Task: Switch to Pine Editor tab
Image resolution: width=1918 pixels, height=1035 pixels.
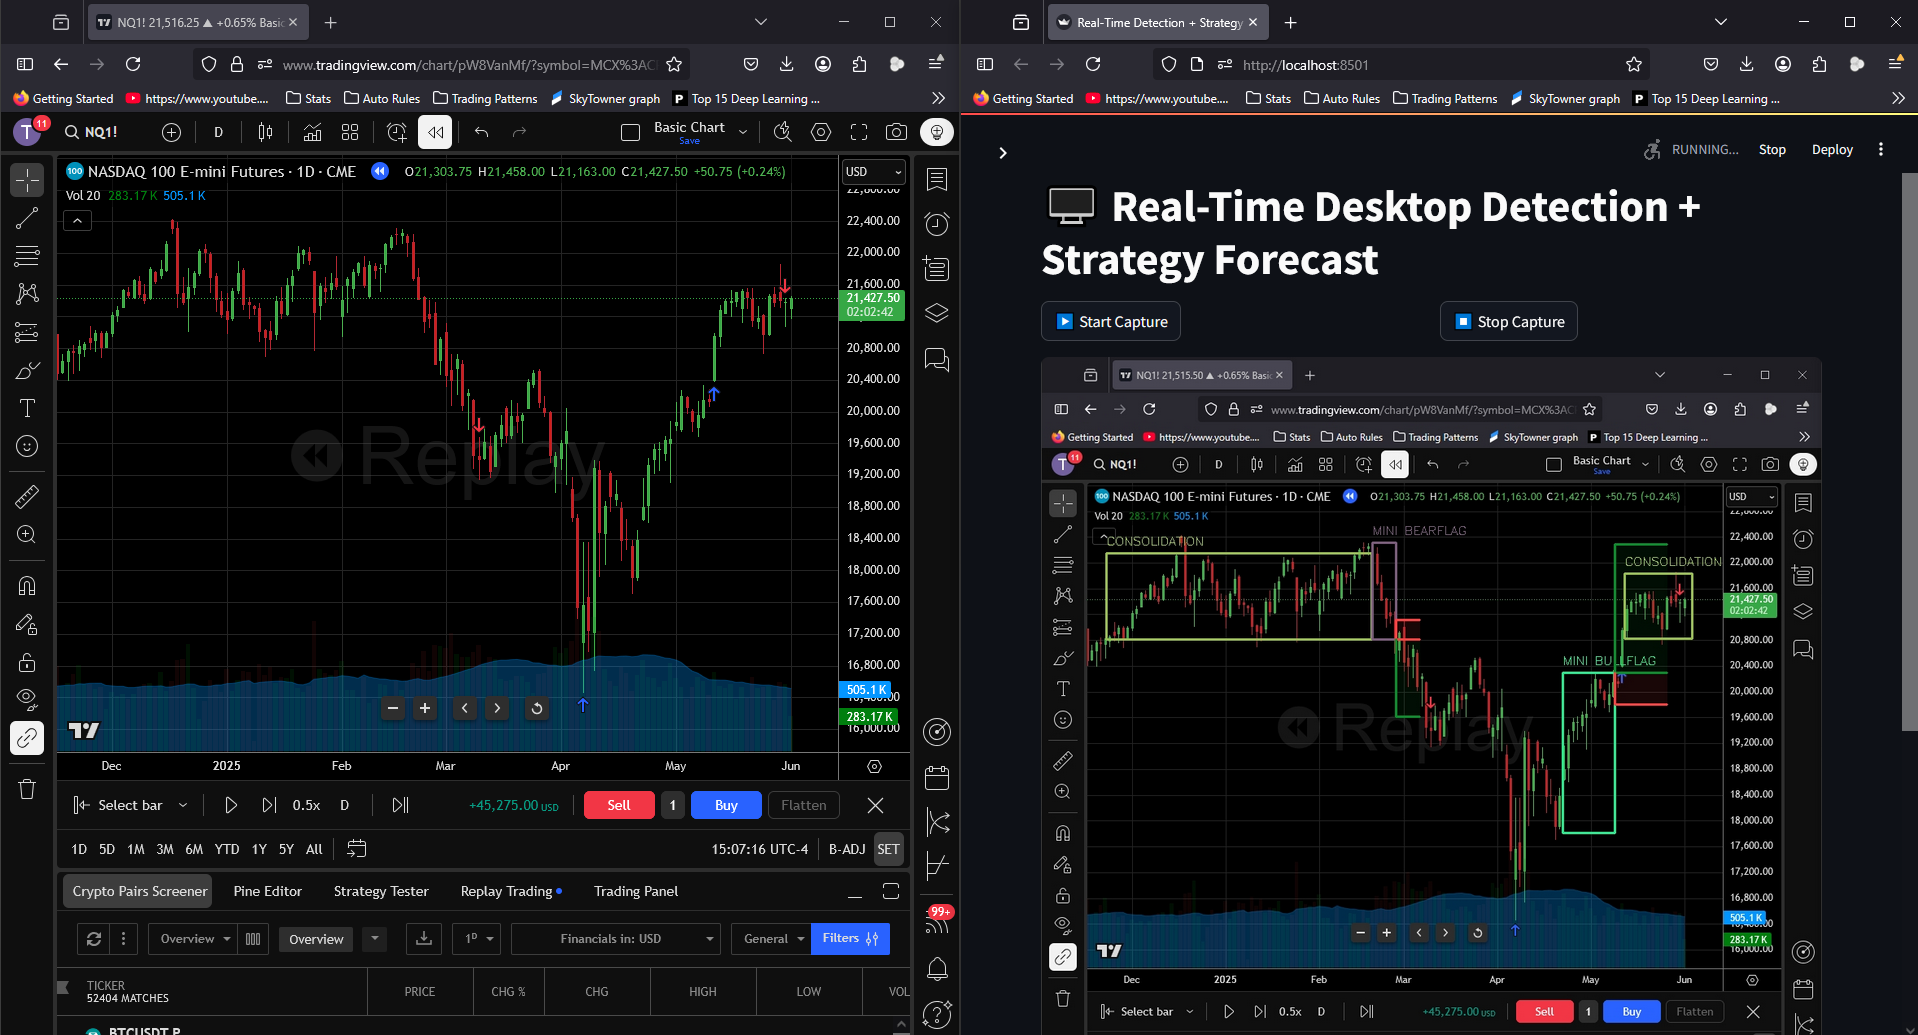Action: click(267, 891)
